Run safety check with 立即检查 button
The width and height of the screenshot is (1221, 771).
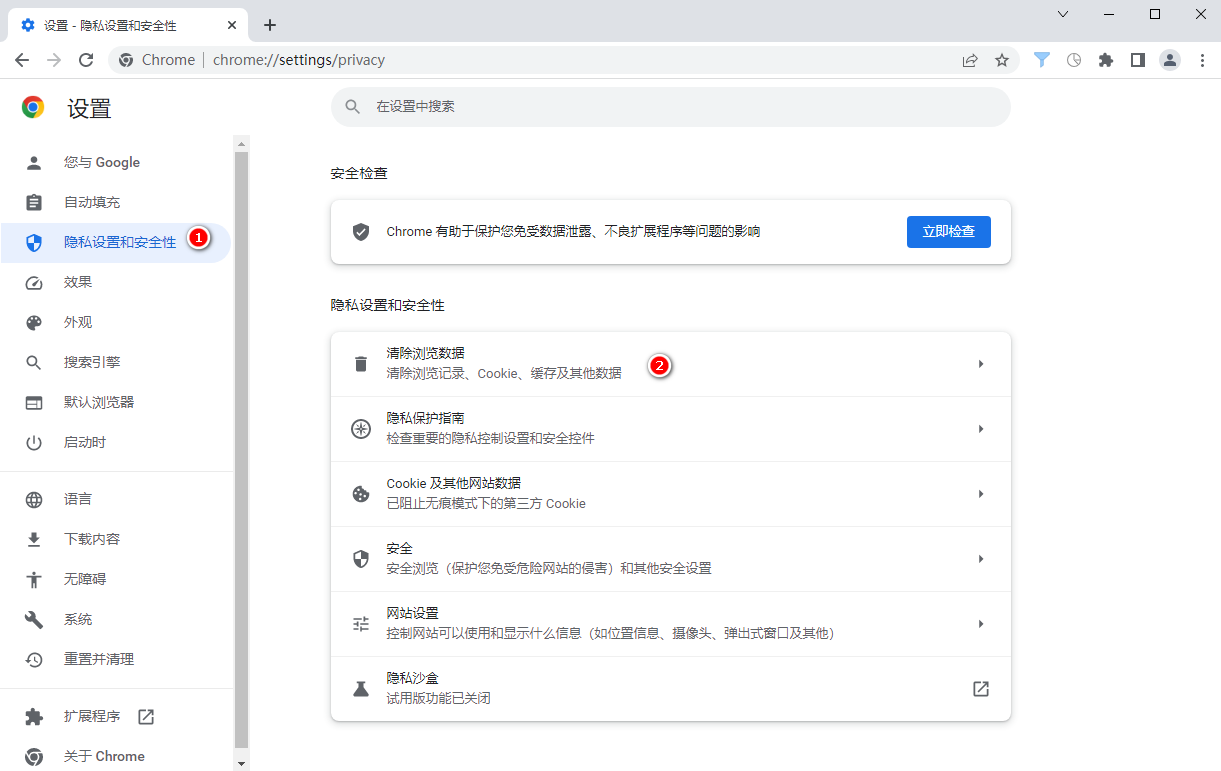pyautogui.click(x=949, y=231)
